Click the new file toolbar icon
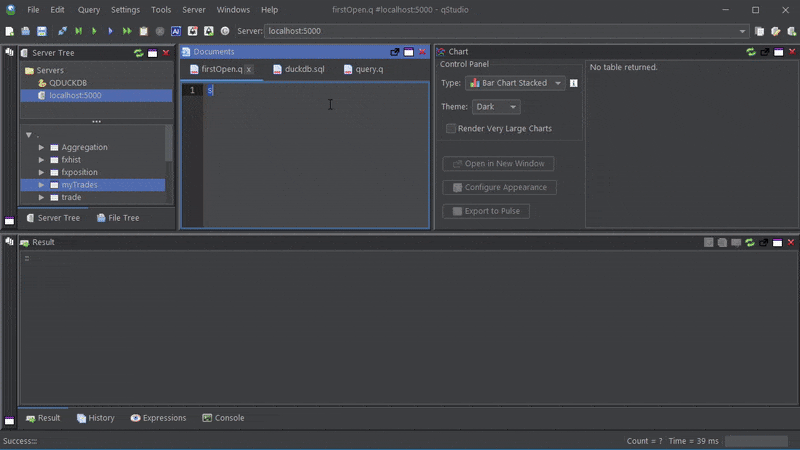 click(10, 31)
